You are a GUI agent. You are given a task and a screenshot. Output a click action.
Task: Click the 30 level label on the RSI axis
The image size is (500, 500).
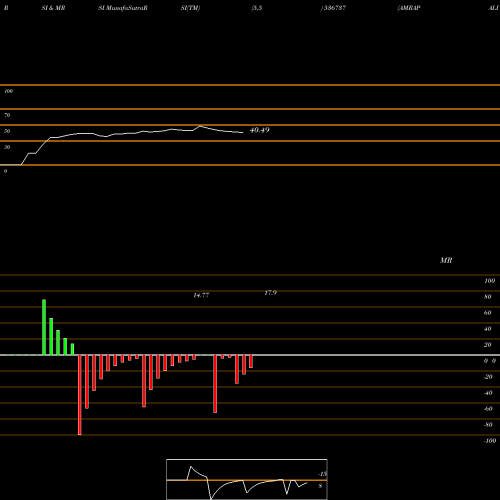coord(7,147)
